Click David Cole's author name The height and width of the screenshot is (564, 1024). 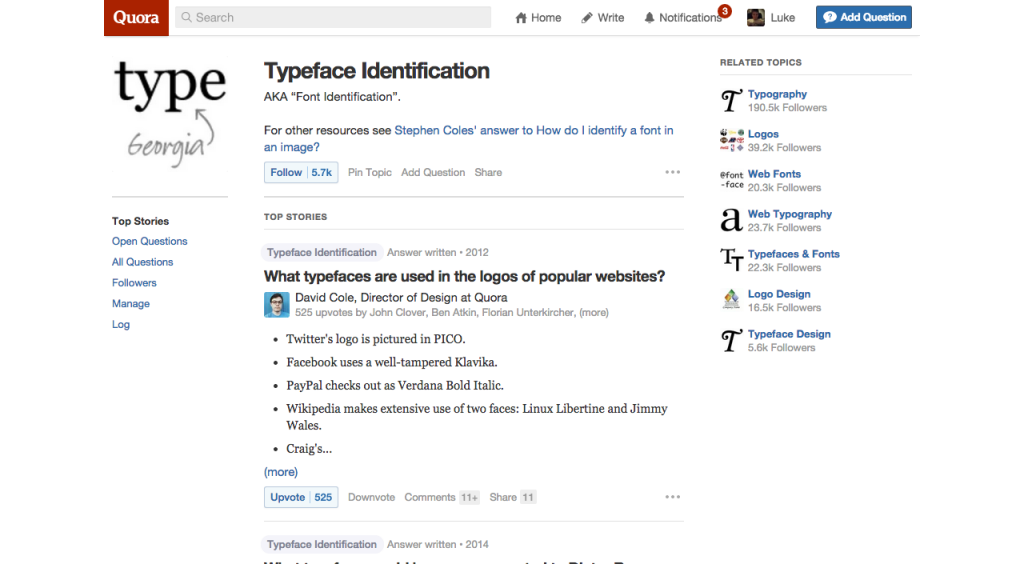pos(325,298)
